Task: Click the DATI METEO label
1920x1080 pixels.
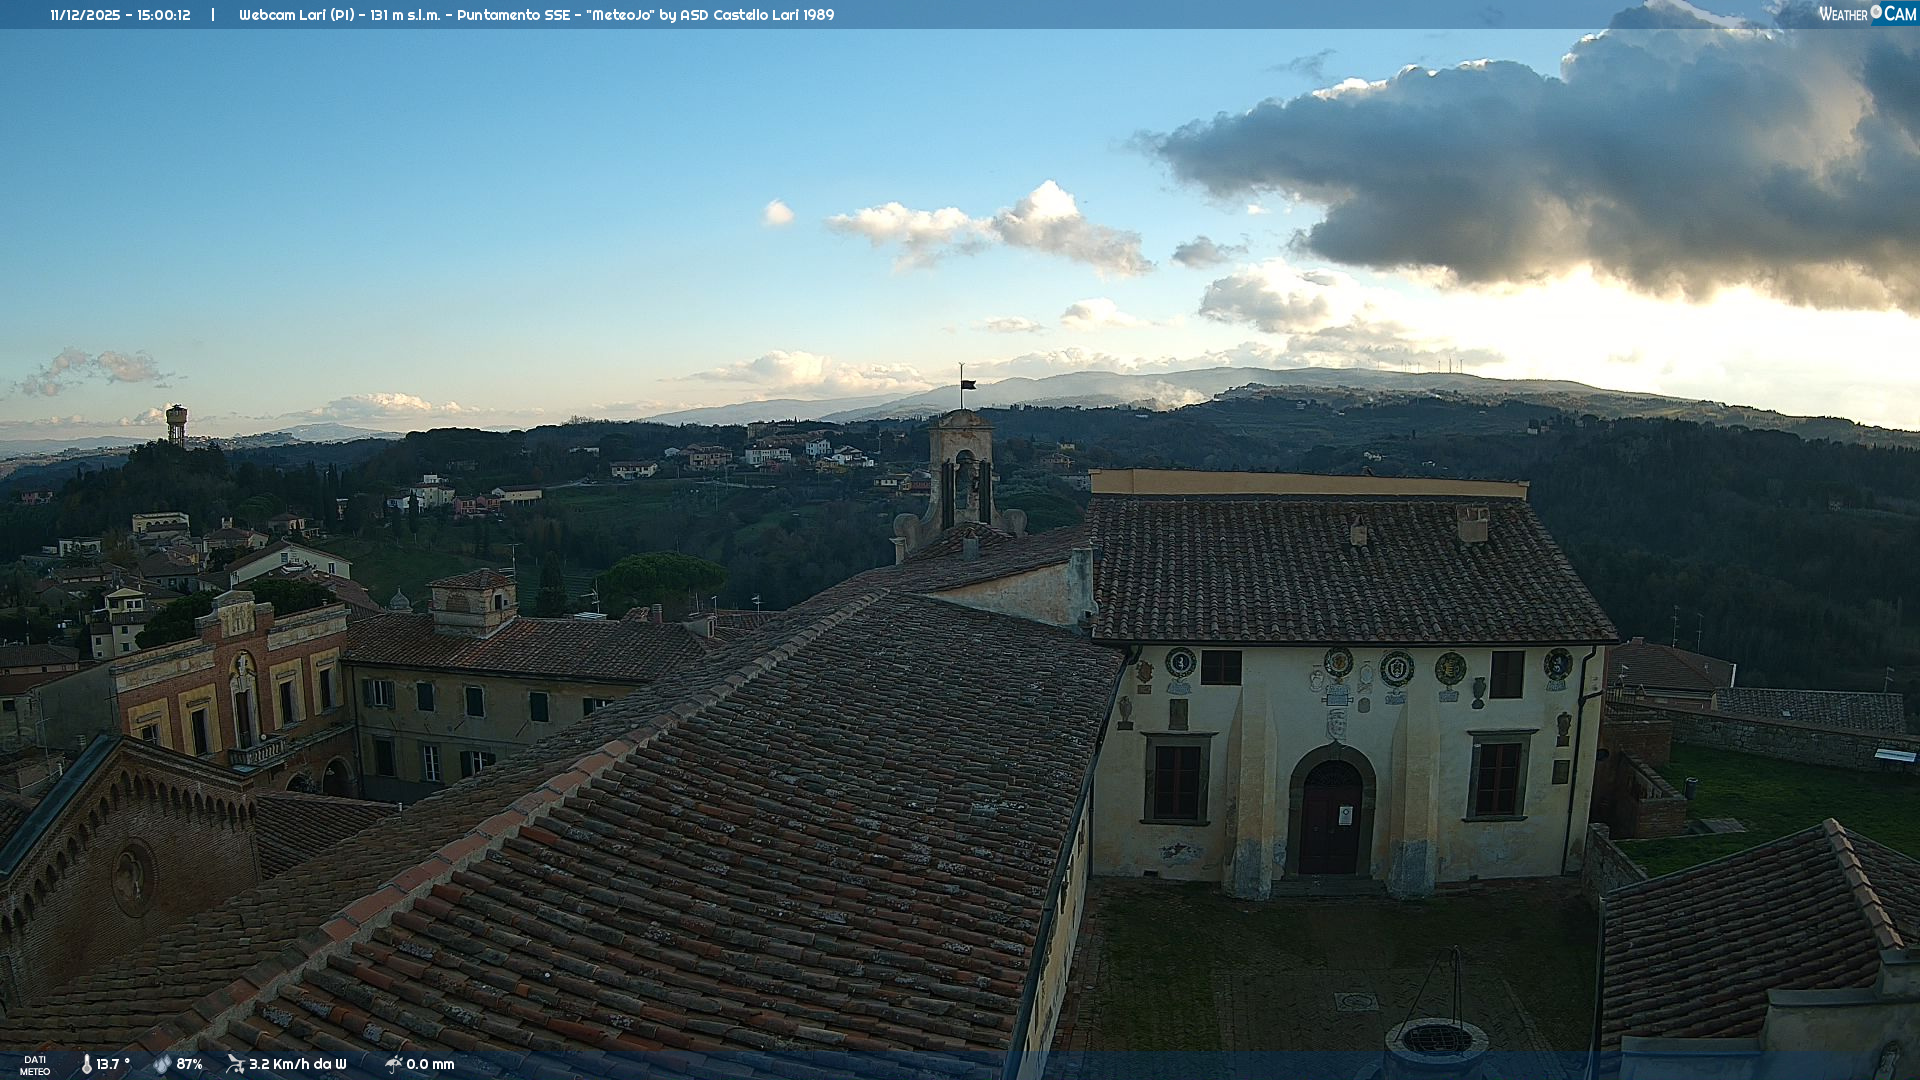Action: tap(35, 1065)
